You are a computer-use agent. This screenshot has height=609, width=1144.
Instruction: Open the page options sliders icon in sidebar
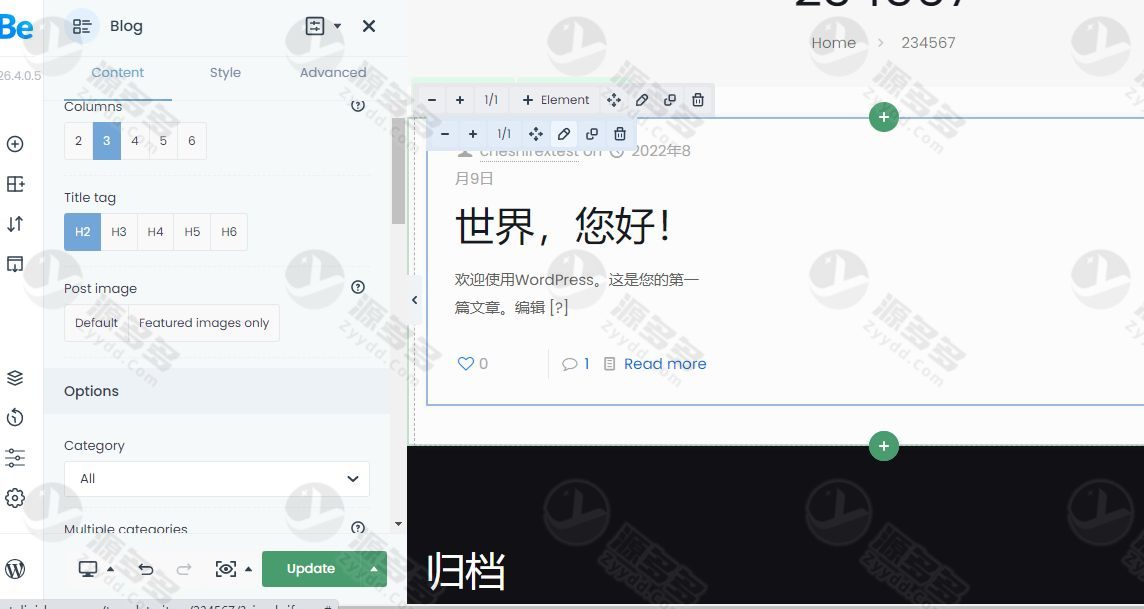coord(15,458)
